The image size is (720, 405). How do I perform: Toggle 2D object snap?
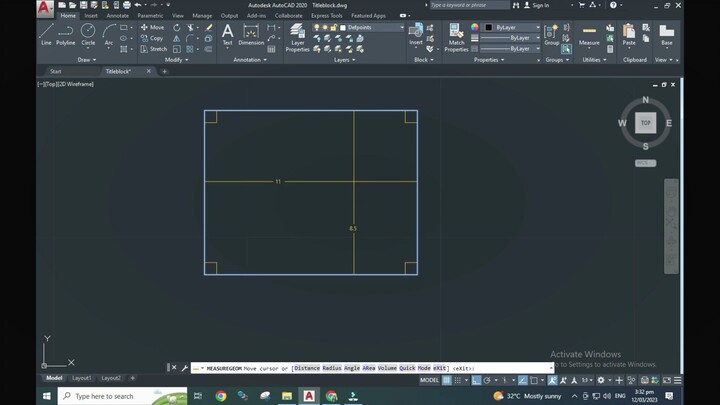(534, 380)
